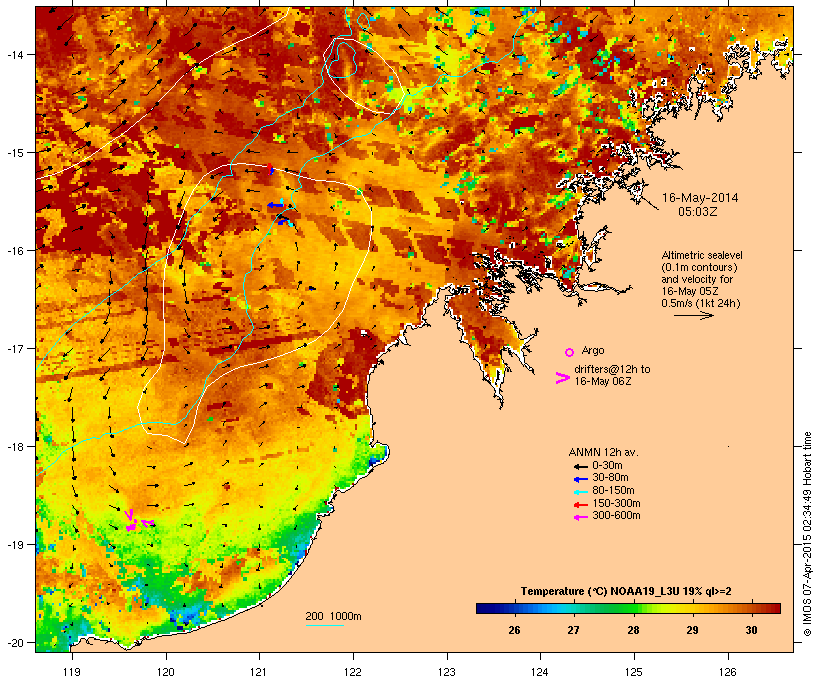Click the '(0.1m contours)' text
Screen dimensions: 820x680
click(699, 267)
